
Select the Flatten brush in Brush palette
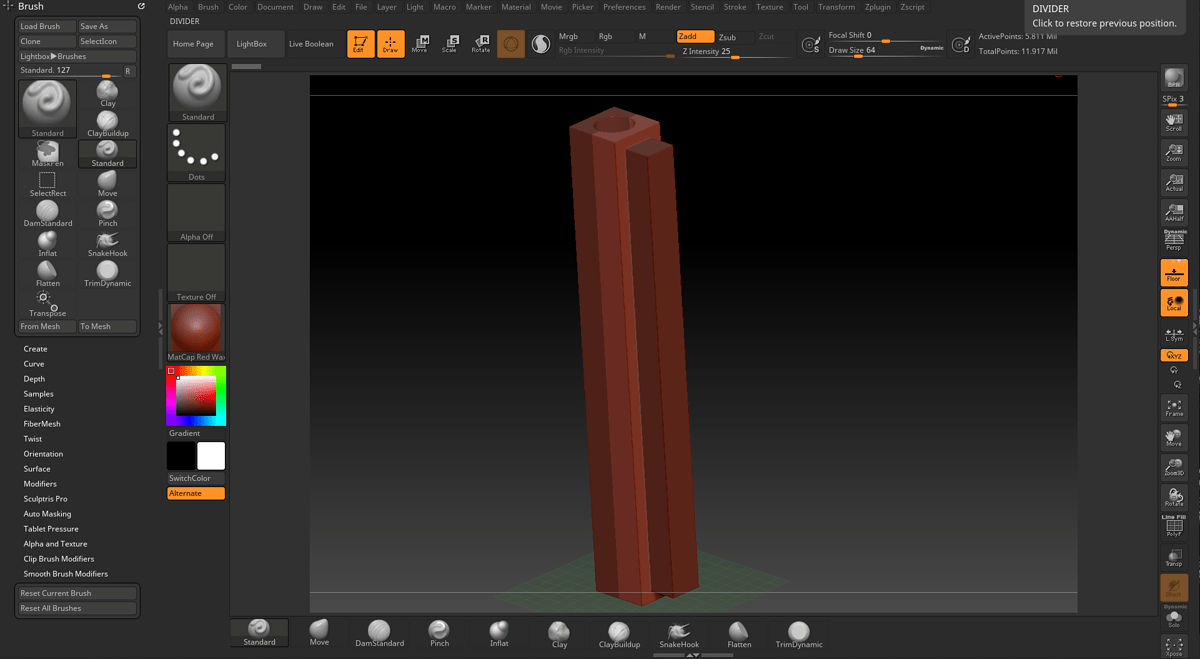47,273
